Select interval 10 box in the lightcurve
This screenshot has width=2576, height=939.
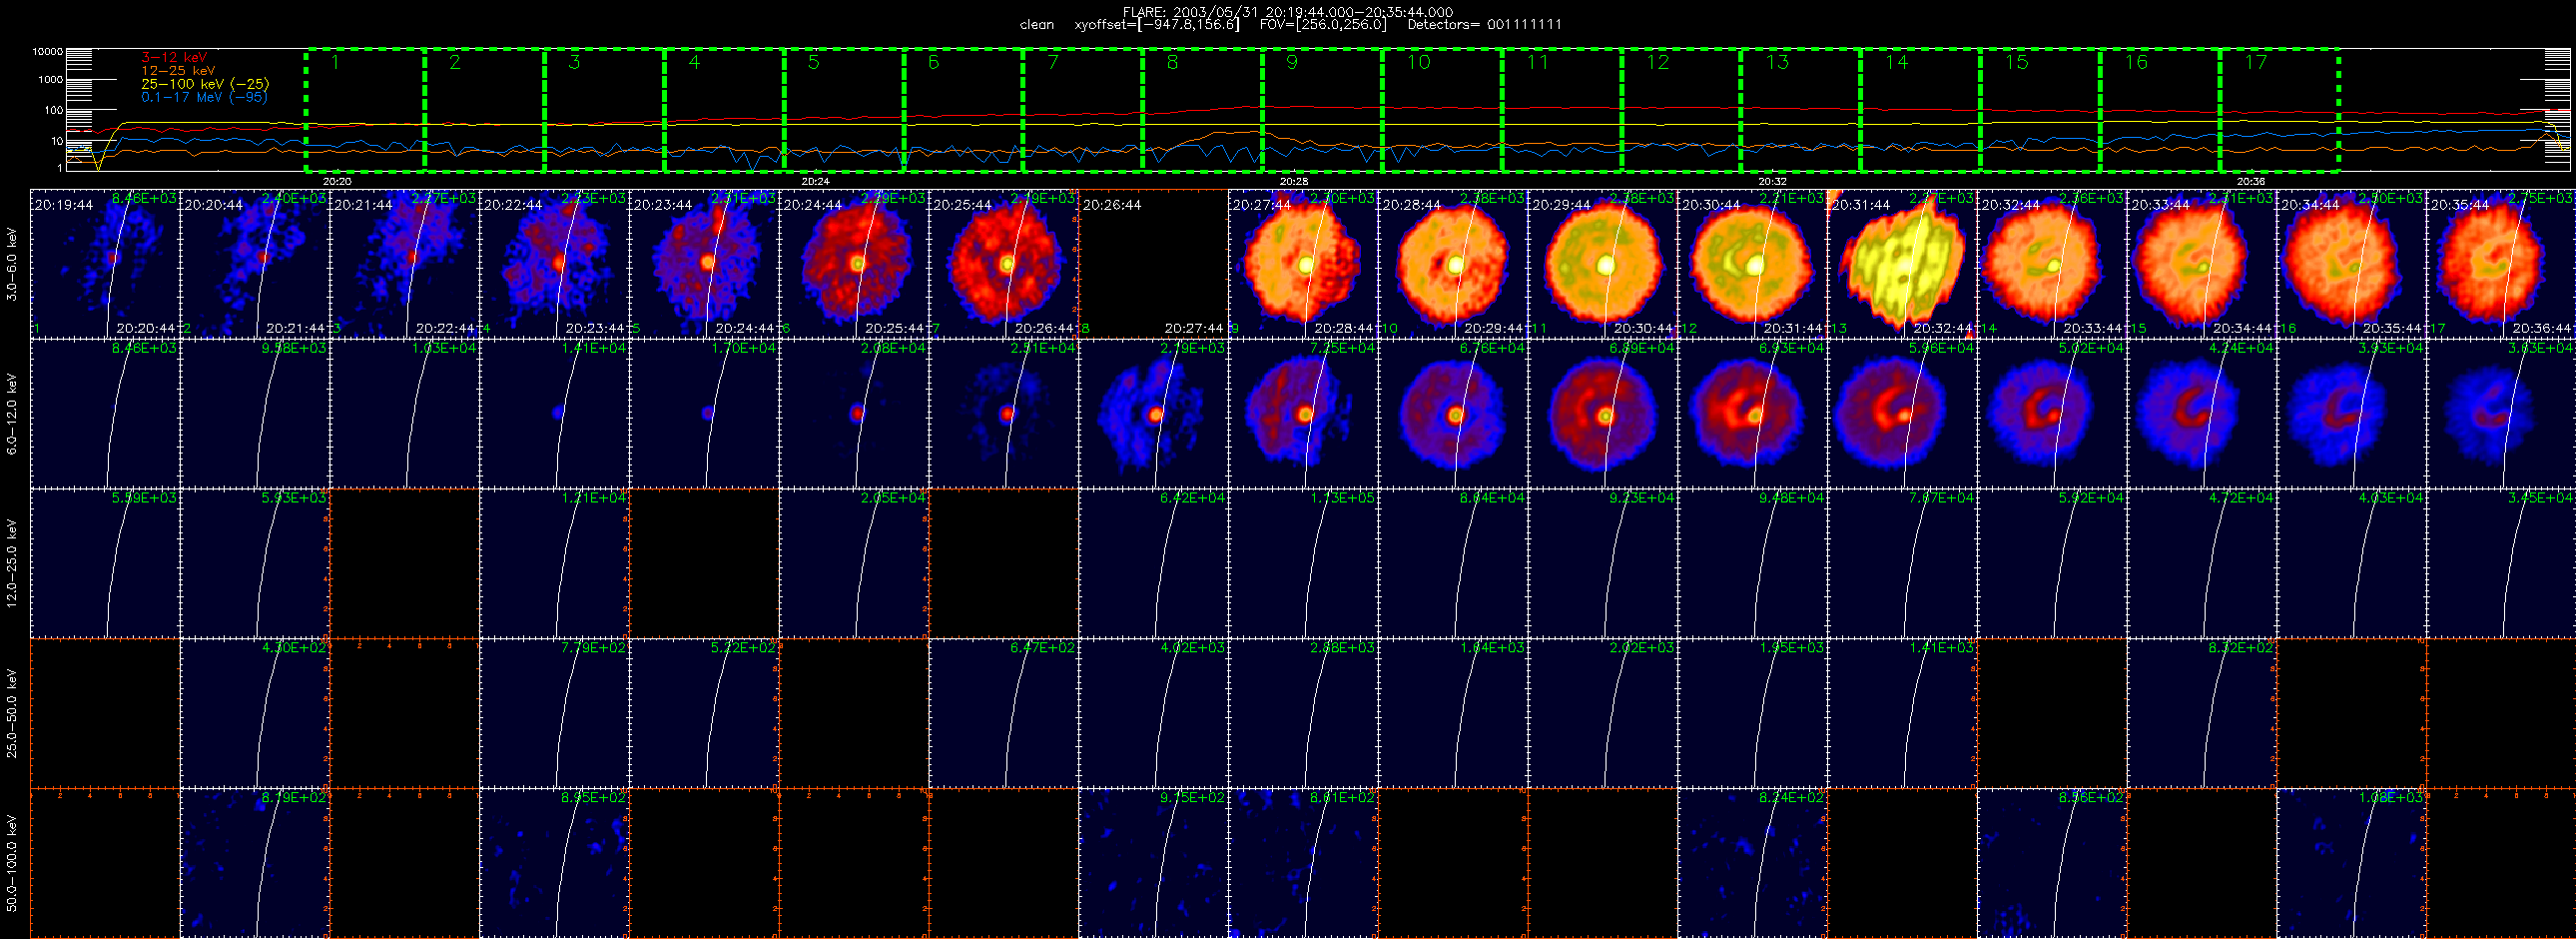(1442, 110)
